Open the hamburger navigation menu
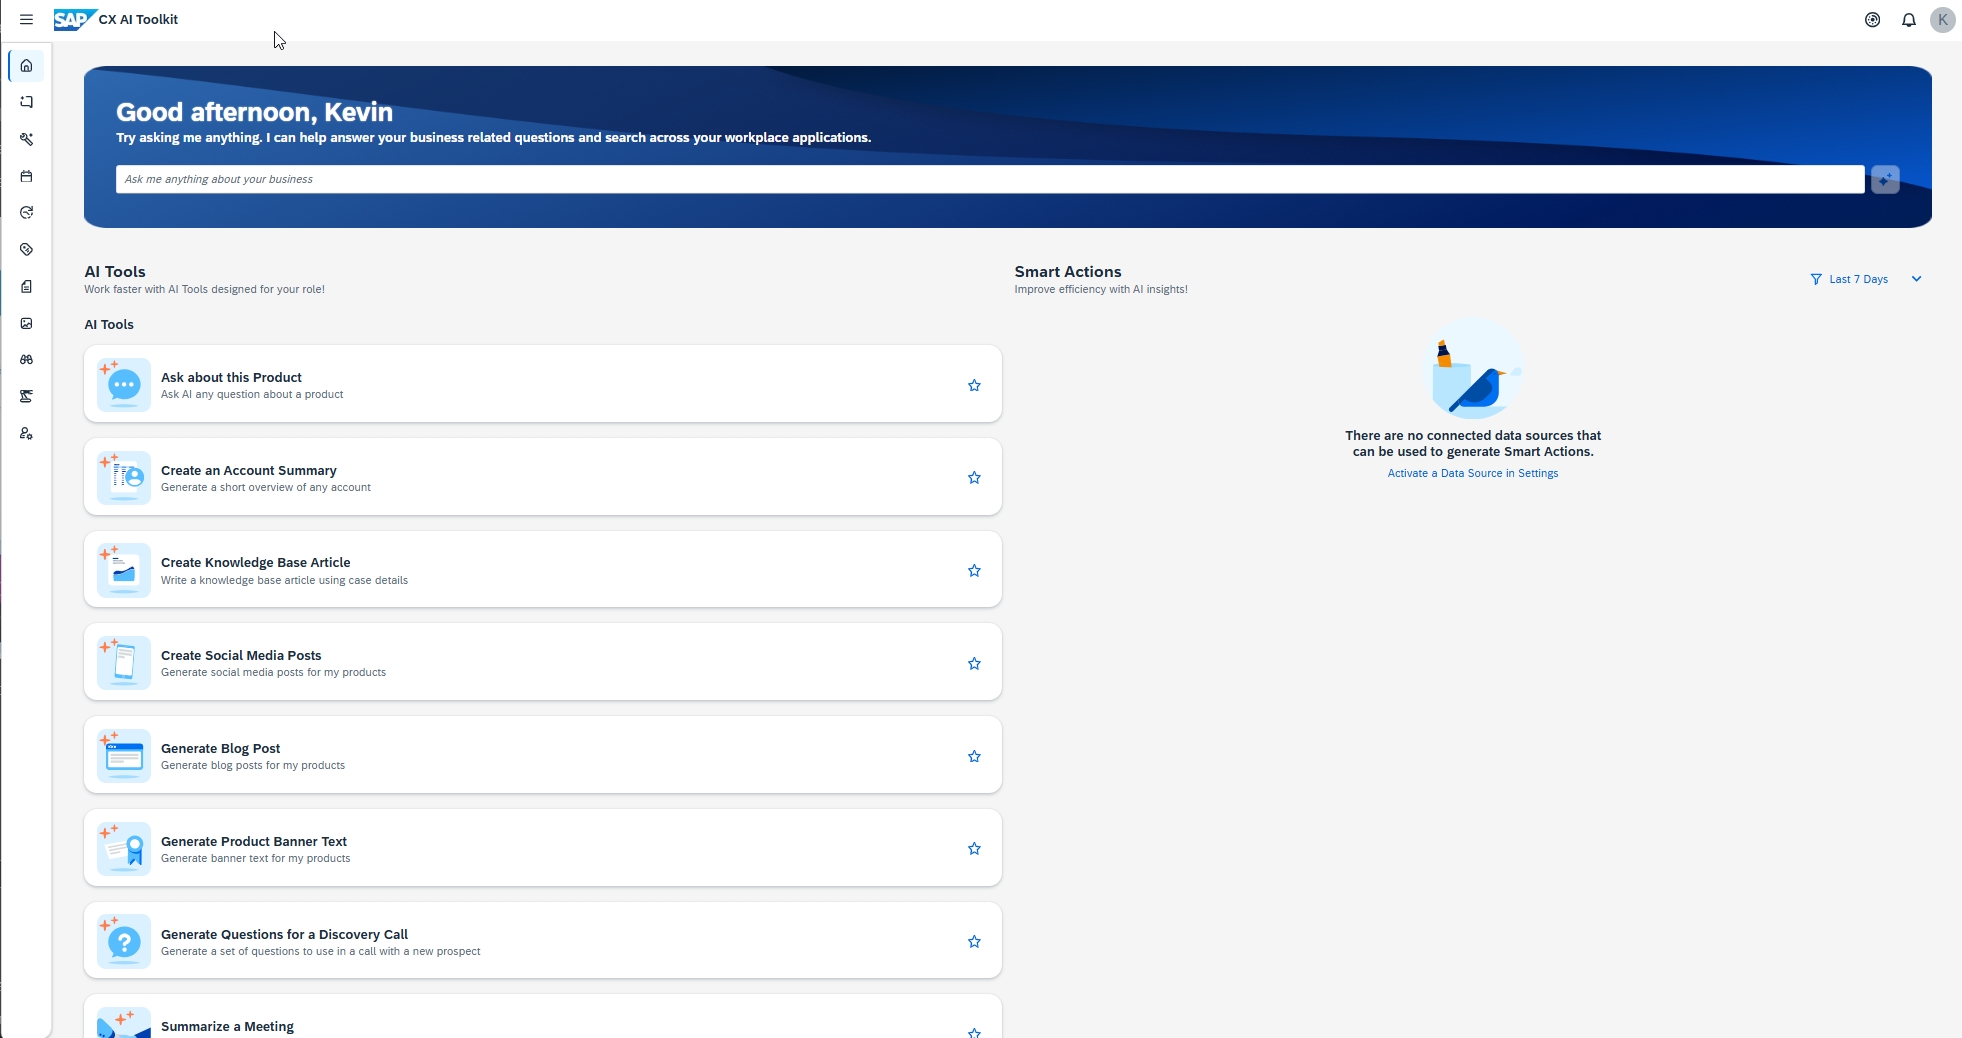Viewport: 1962px width, 1038px height. pyautogui.click(x=26, y=19)
